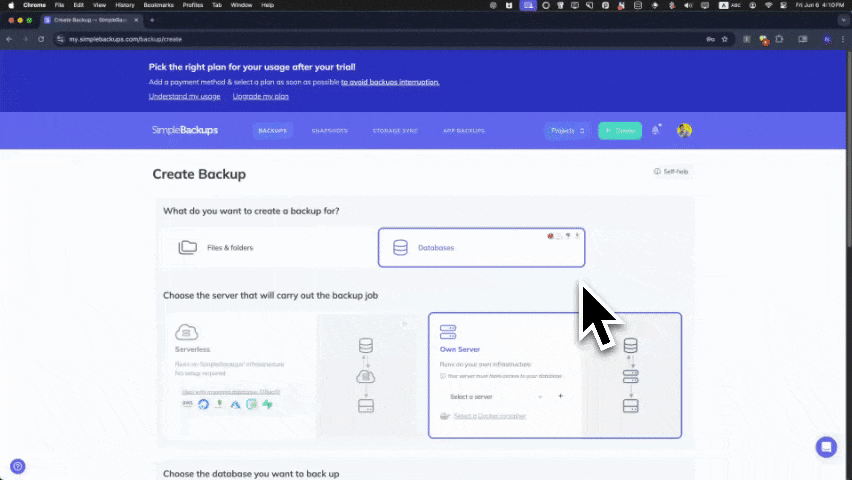Open the chat support bubble icon
The width and height of the screenshot is (852, 480).
[x=825, y=447]
